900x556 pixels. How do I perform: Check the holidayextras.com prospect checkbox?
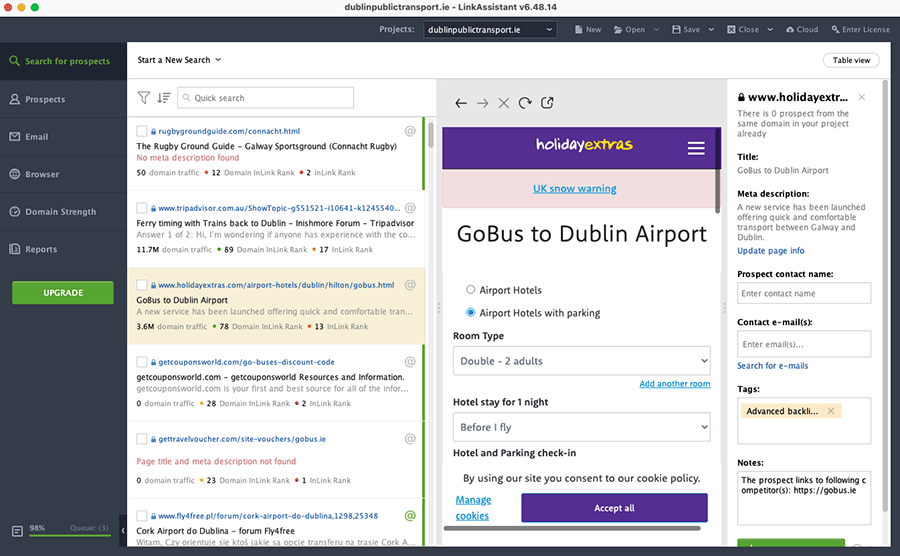click(x=141, y=285)
